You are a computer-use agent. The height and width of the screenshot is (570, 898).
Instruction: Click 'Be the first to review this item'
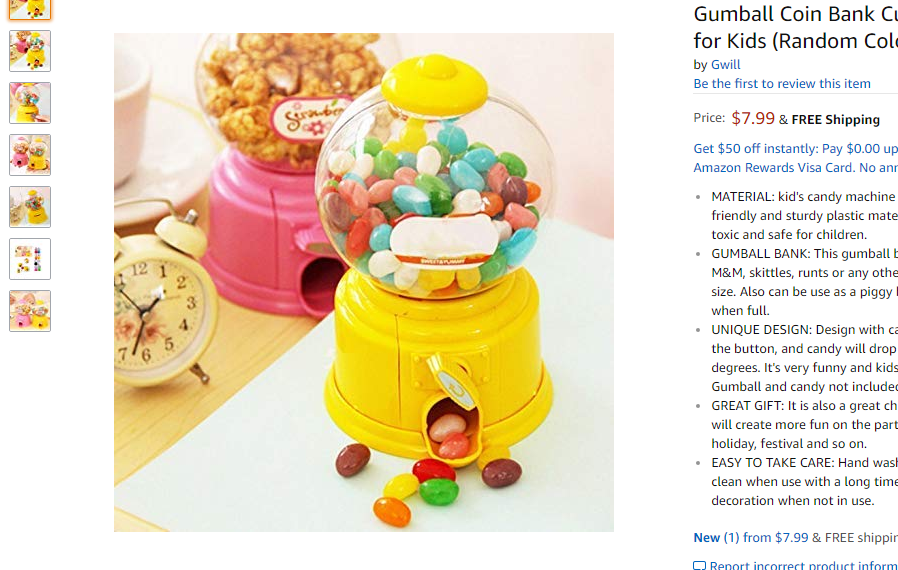(782, 84)
